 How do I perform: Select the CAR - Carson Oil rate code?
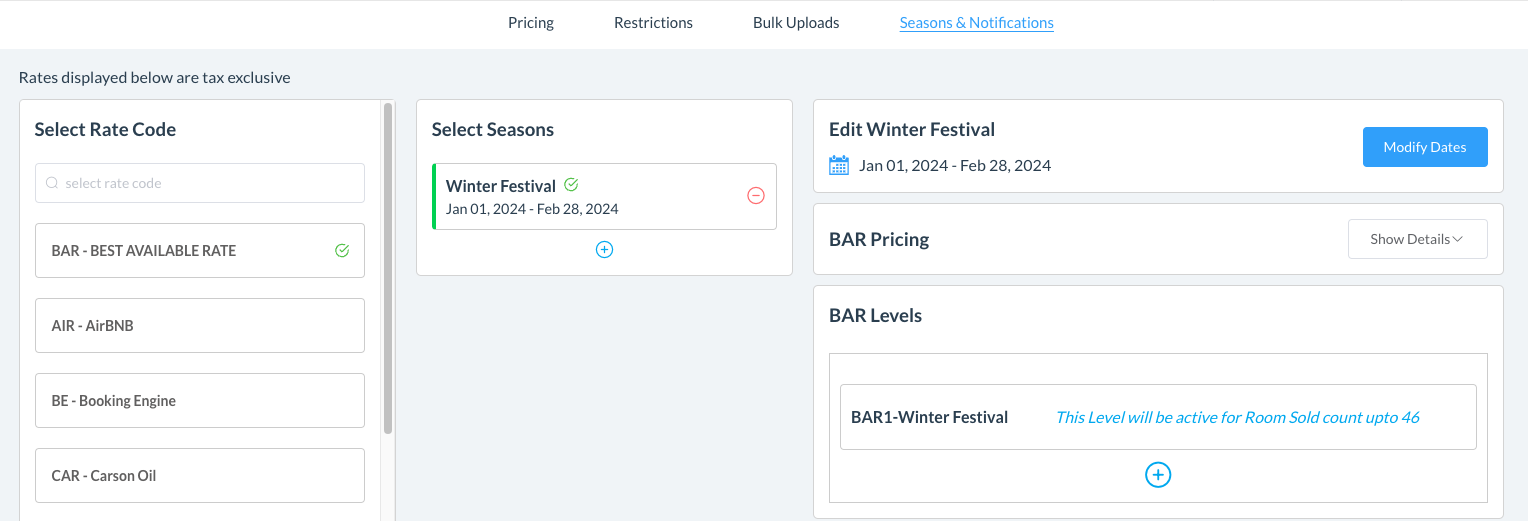(199, 476)
